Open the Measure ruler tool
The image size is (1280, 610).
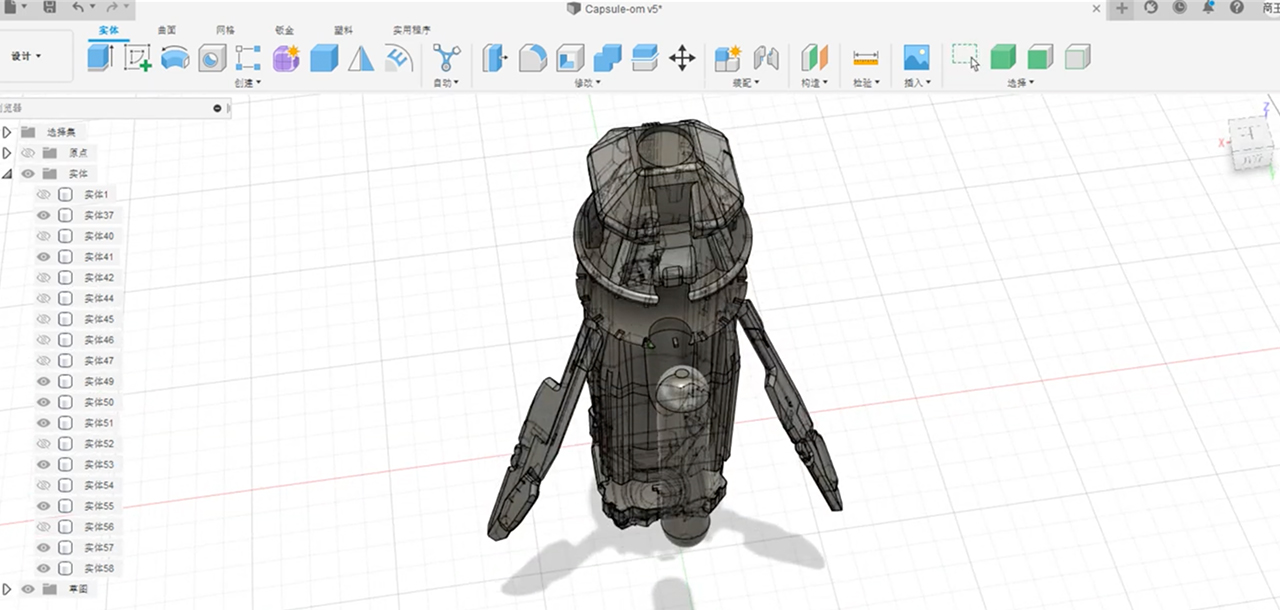click(x=866, y=57)
